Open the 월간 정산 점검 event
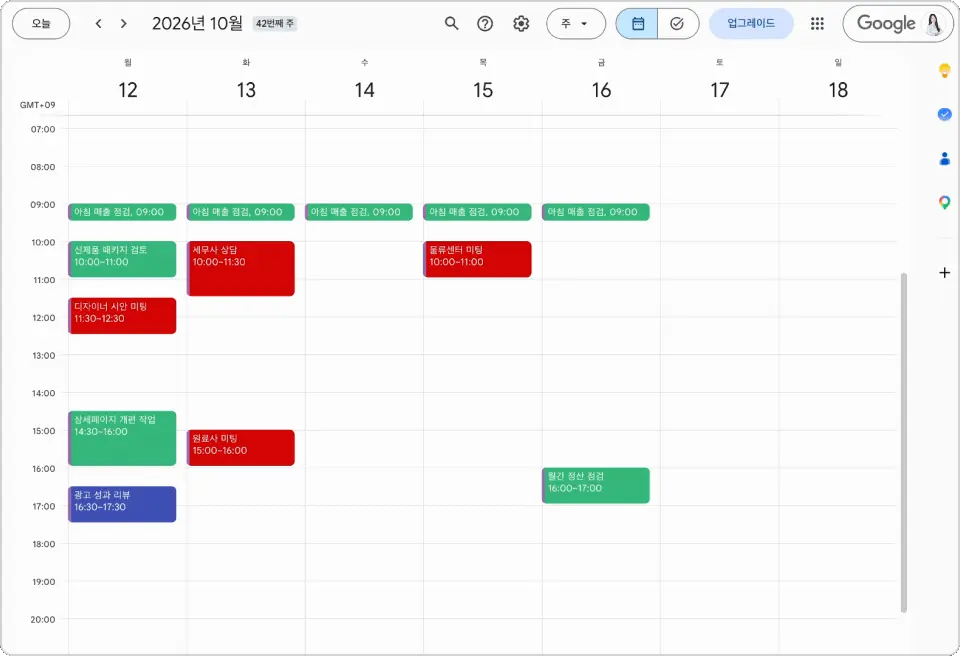960x656 pixels. click(x=596, y=486)
